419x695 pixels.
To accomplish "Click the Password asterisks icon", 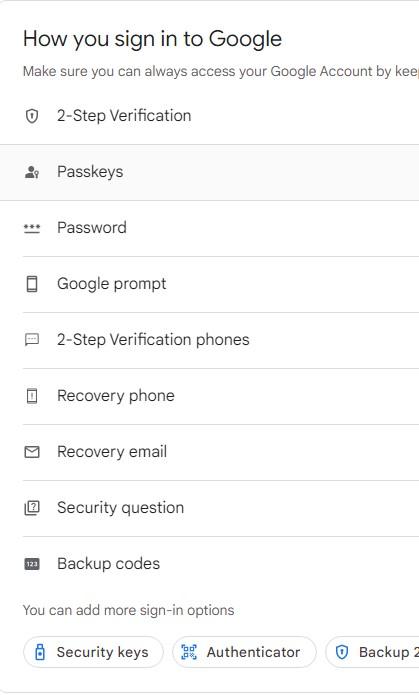I will 32,228.
